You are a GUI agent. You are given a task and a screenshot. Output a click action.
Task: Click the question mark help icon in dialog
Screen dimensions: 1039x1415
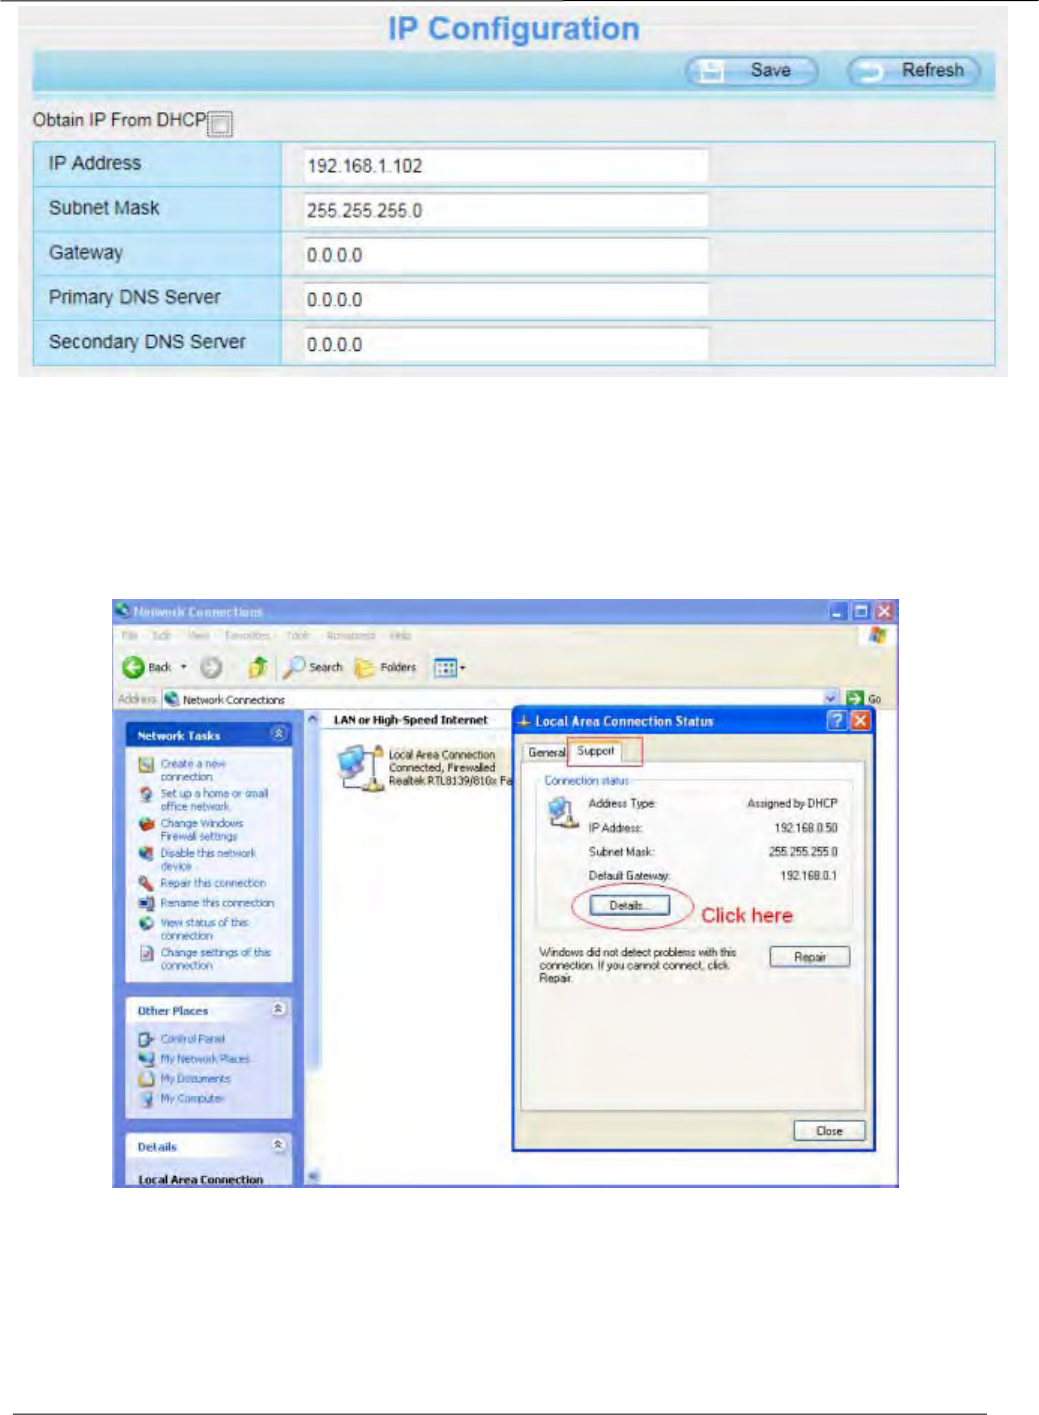(x=837, y=721)
